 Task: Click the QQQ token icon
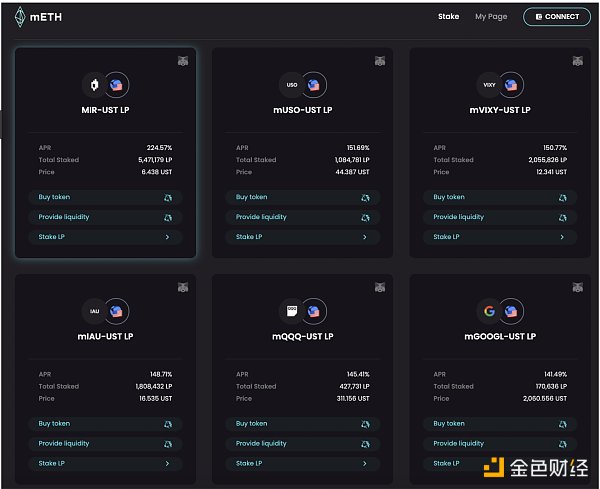coord(292,311)
